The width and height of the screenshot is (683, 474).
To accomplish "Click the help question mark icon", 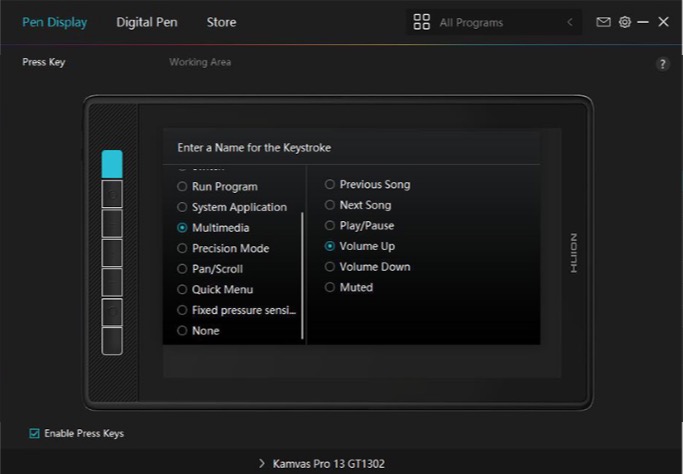I will point(663,64).
